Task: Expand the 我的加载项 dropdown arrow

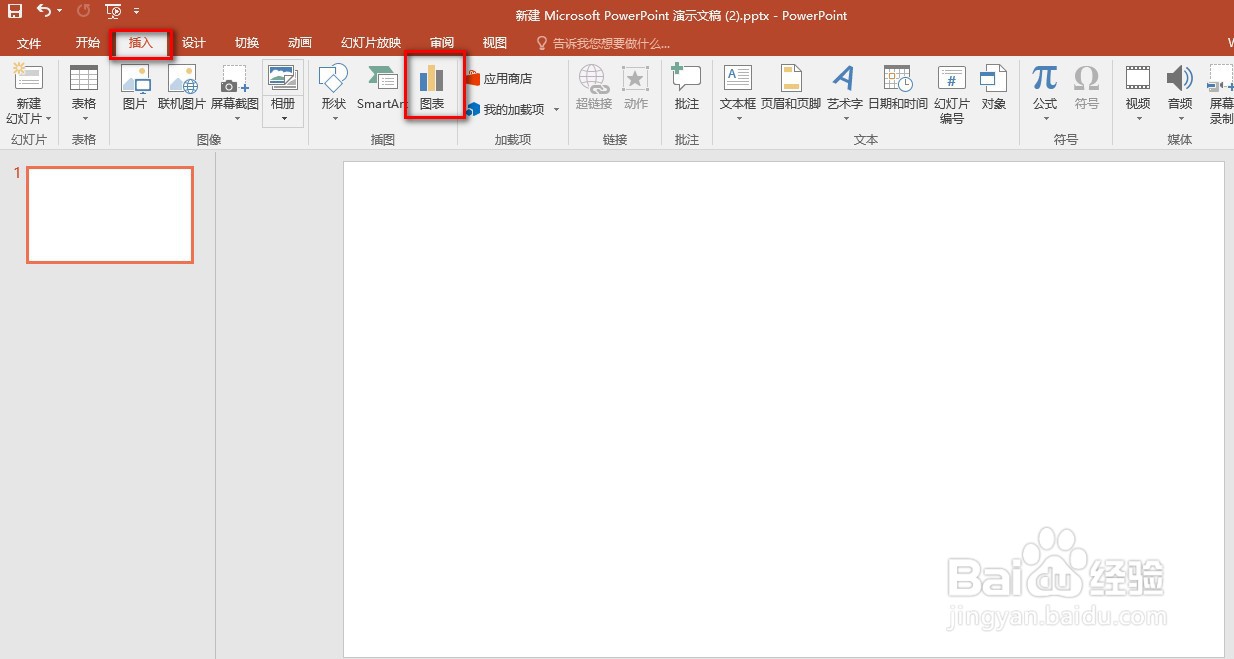Action: pyautogui.click(x=556, y=110)
